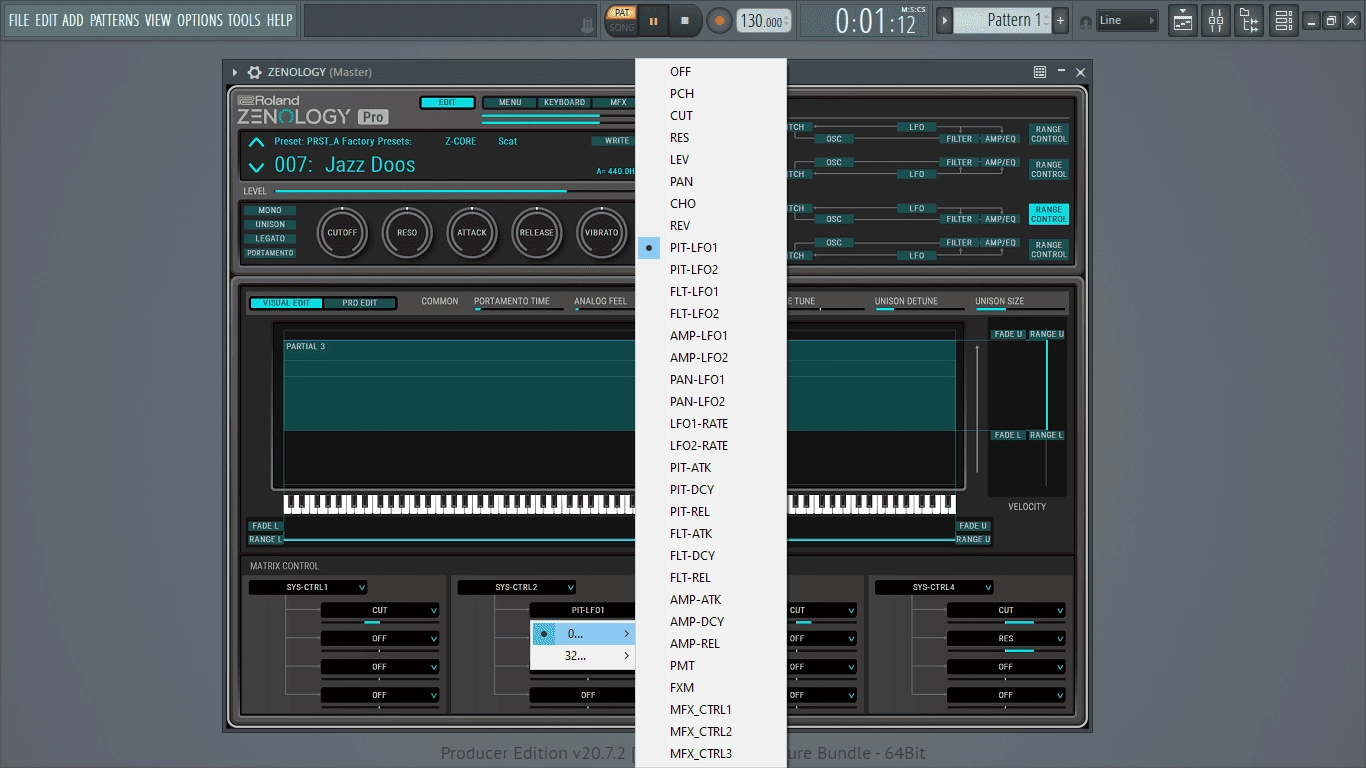Click the 130.000 tempo field

point(763,21)
